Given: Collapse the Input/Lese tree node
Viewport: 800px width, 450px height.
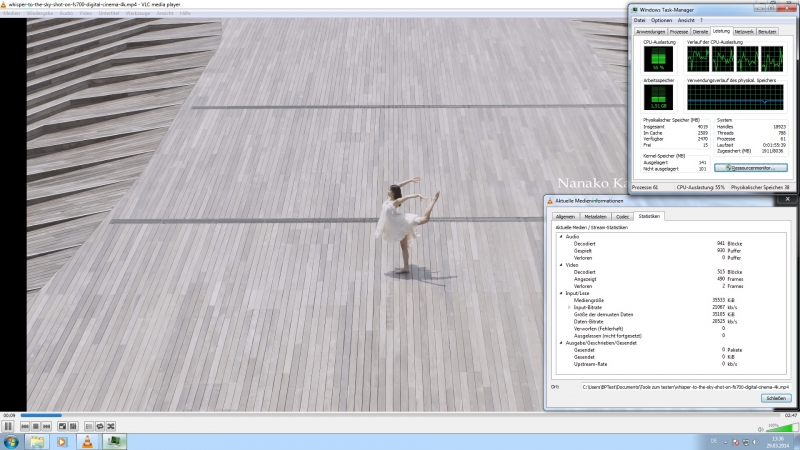Looking at the screenshot, I should pyautogui.click(x=561, y=293).
